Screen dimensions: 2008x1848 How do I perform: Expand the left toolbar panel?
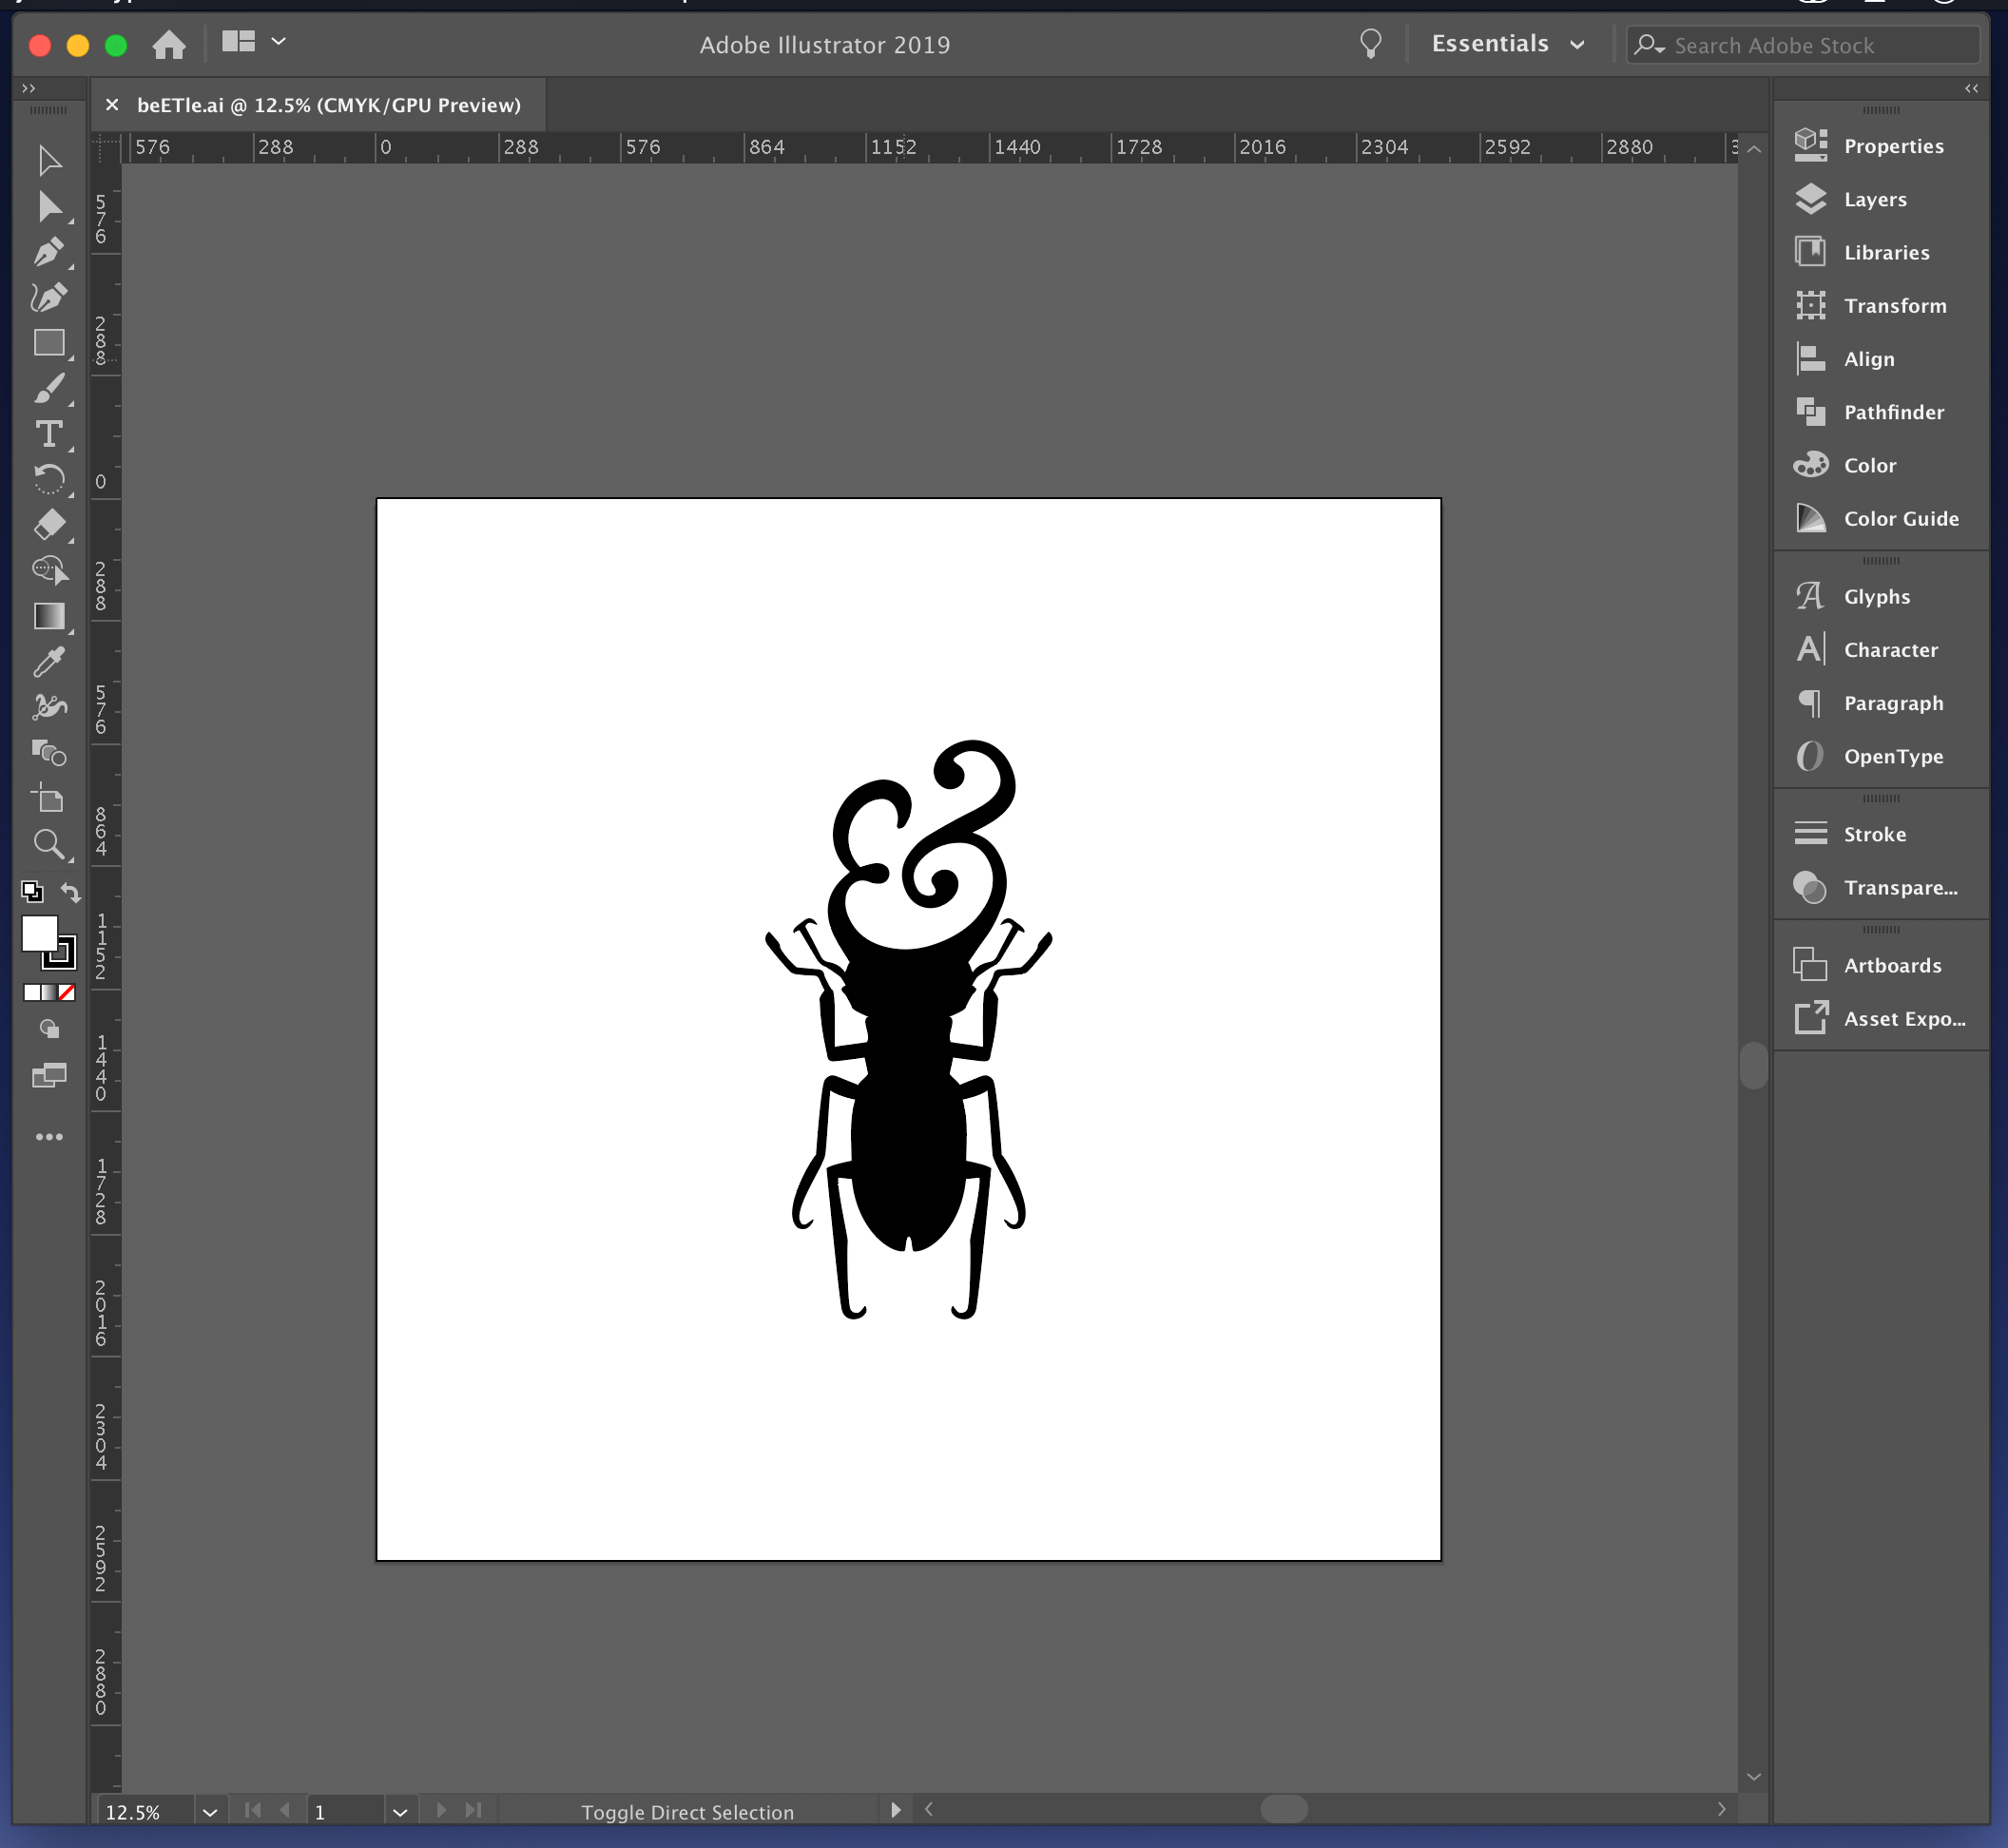point(29,88)
